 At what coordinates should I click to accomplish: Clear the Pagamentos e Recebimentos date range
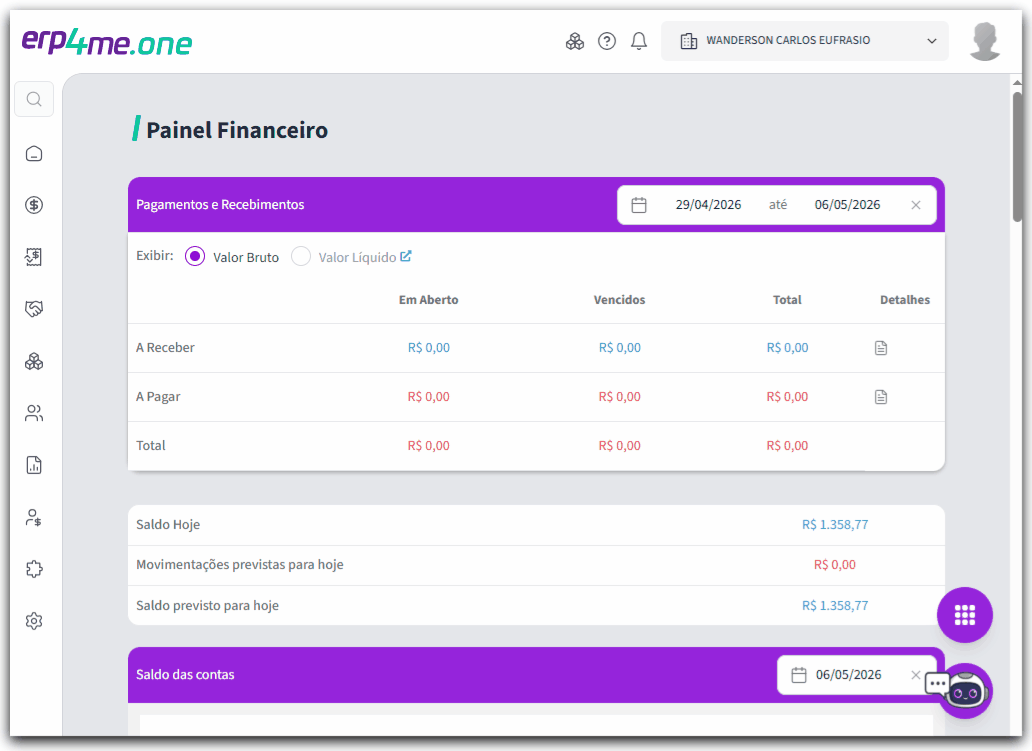click(x=916, y=205)
